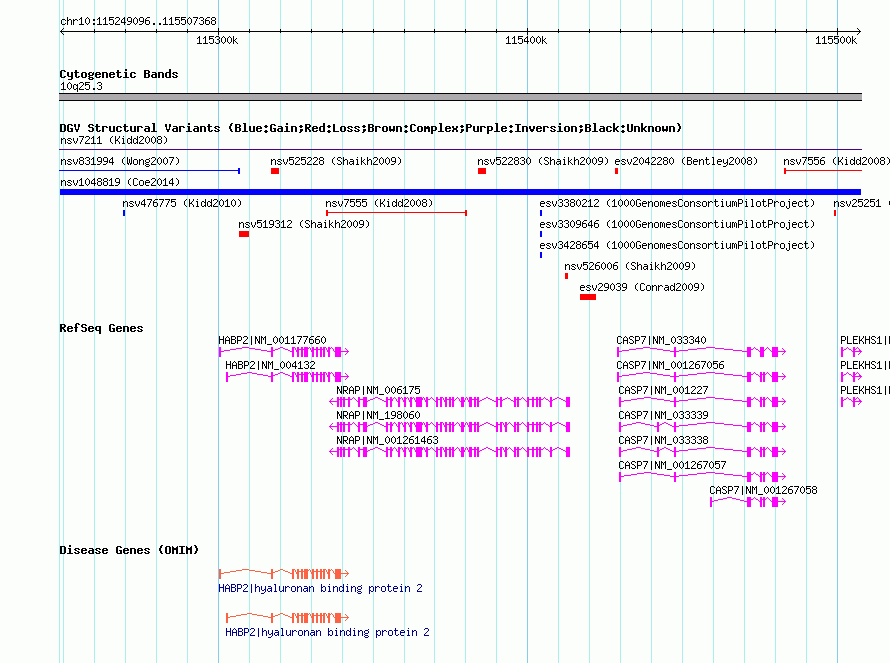Select the RefSeq Genes track title

pyautogui.click(x=101, y=328)
